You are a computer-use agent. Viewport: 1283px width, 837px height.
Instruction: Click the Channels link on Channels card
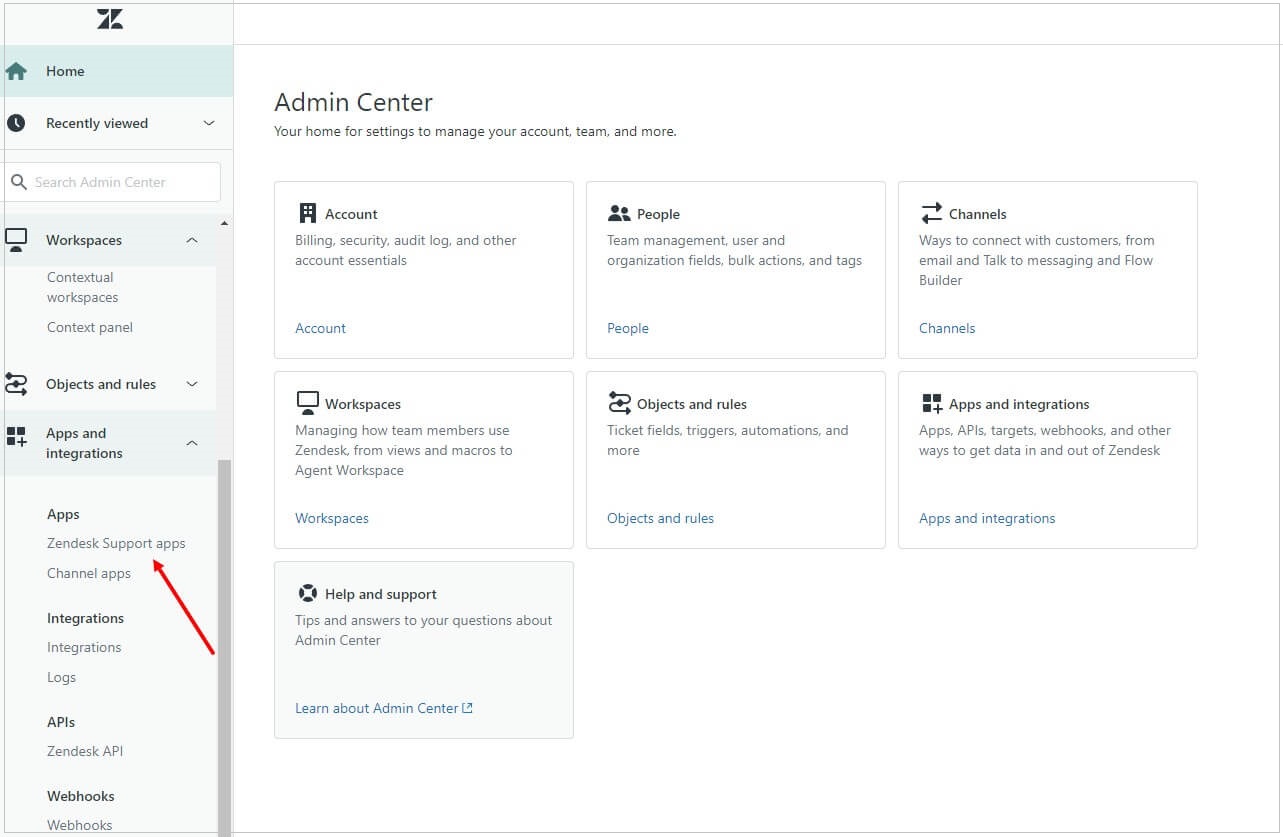[947, 328]
